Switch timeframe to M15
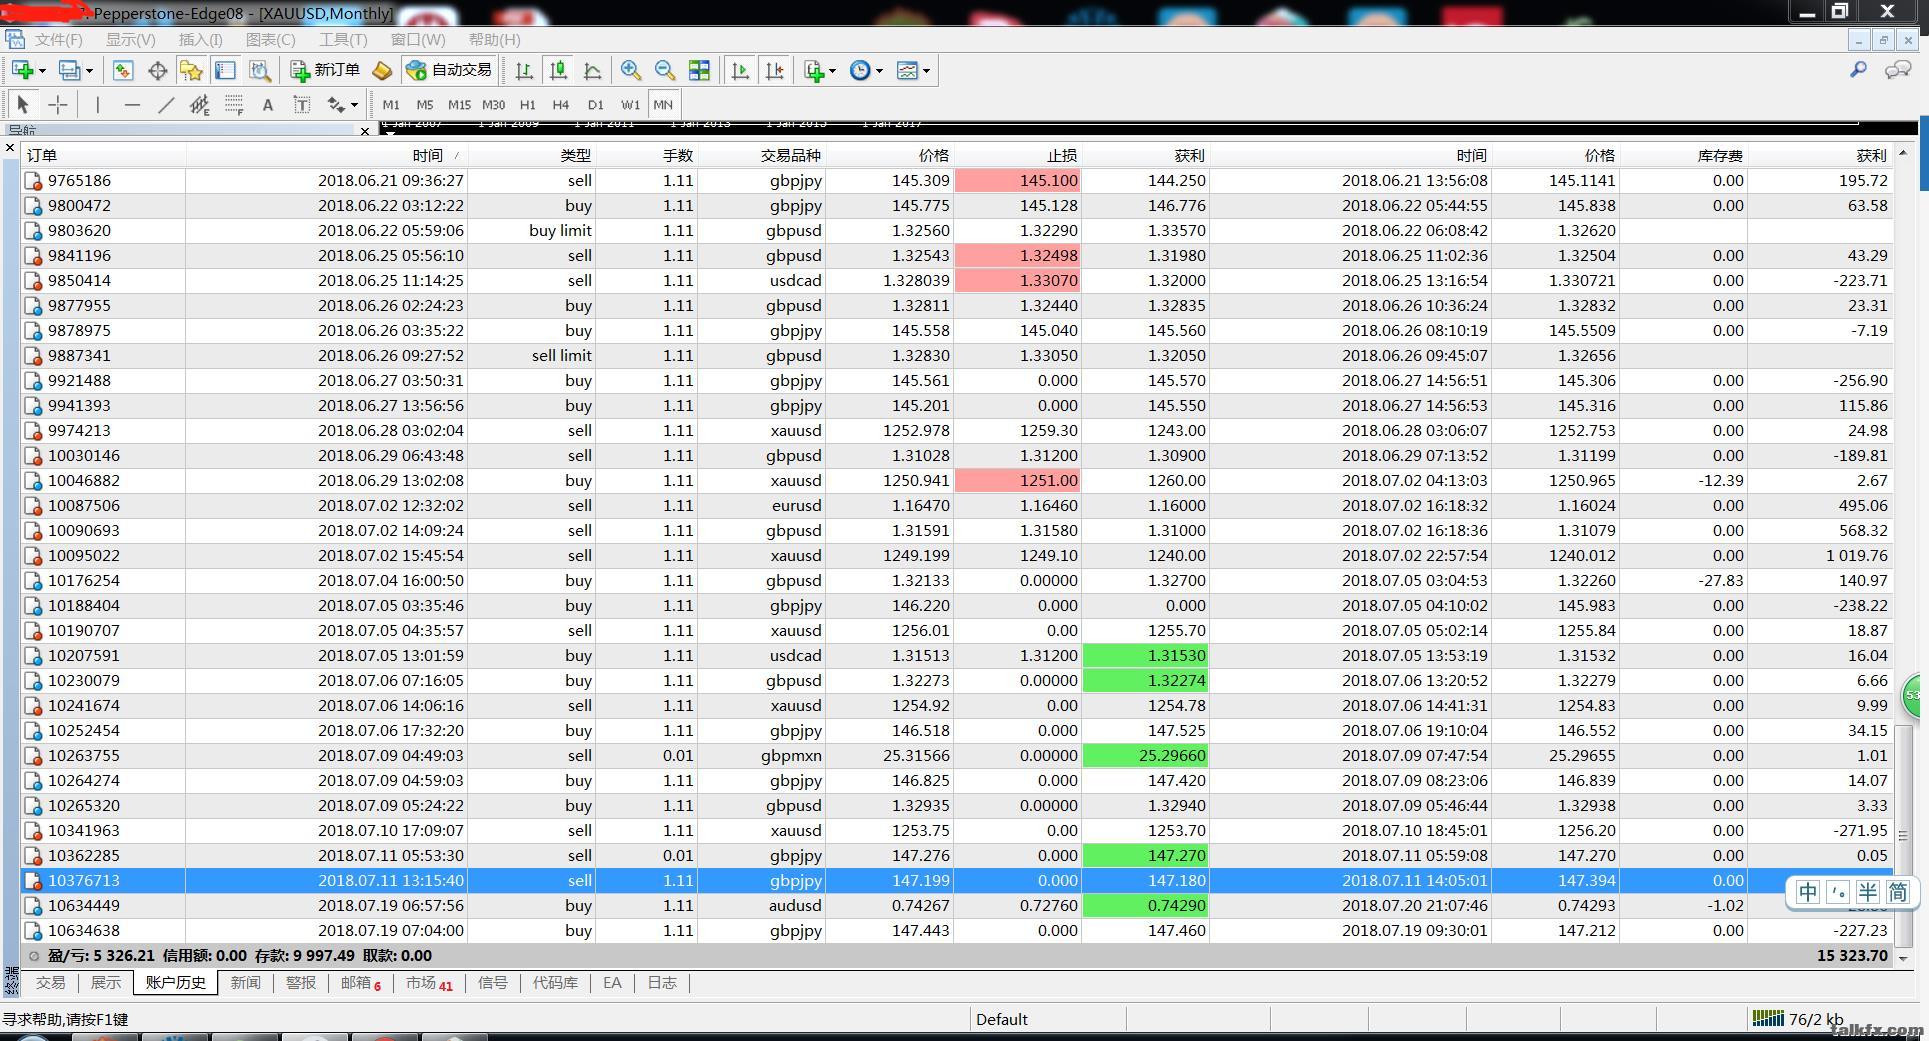This screenshot has height=1041, width=1929. [x=459, y=104]
